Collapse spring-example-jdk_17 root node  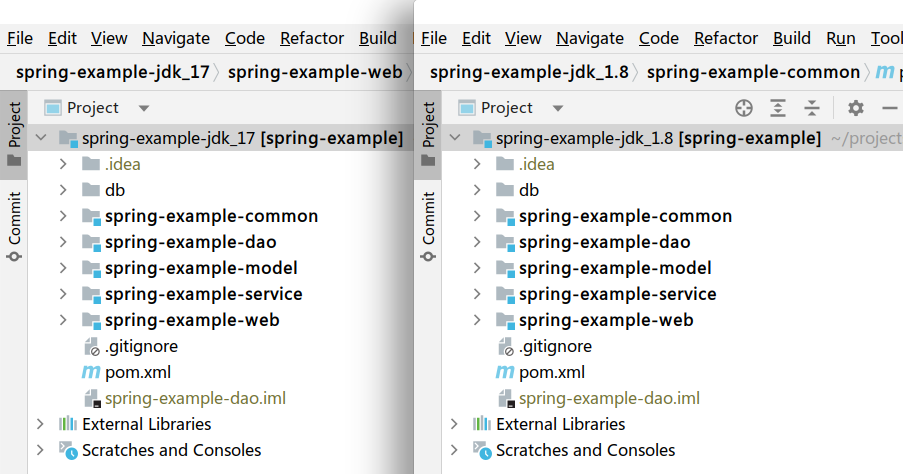point(41,138)
